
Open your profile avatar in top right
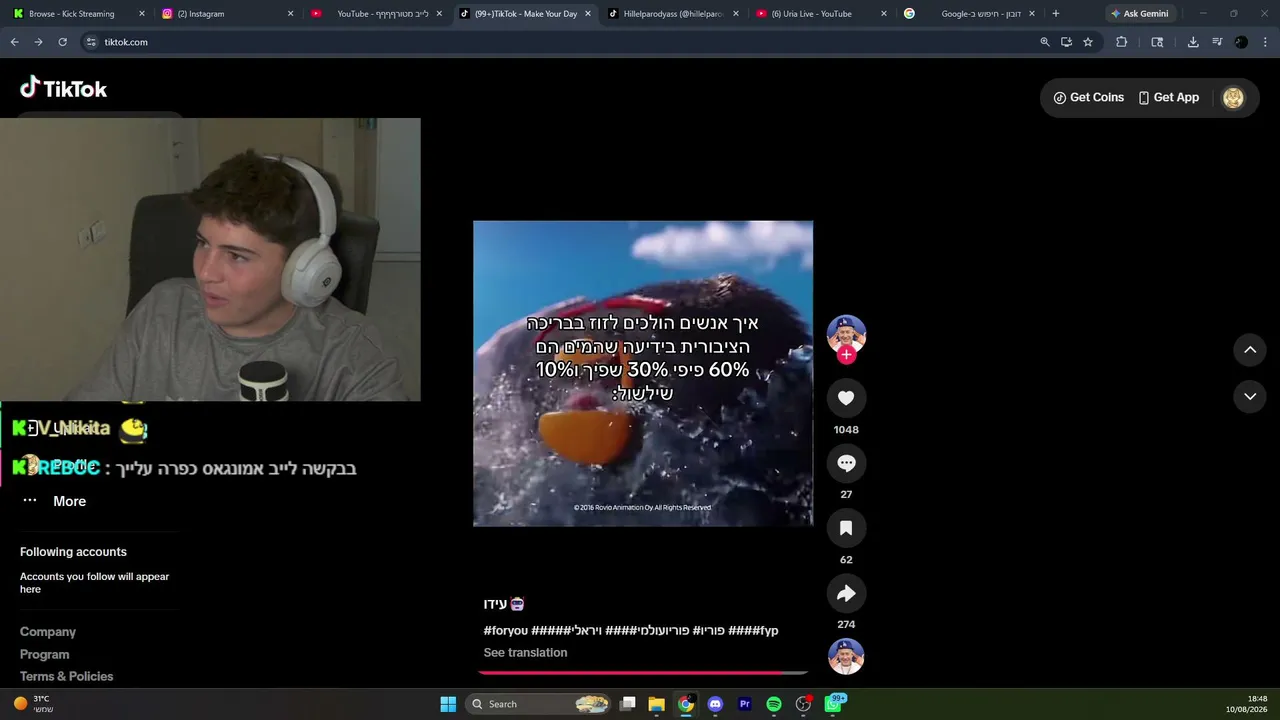pos(1233,97)
